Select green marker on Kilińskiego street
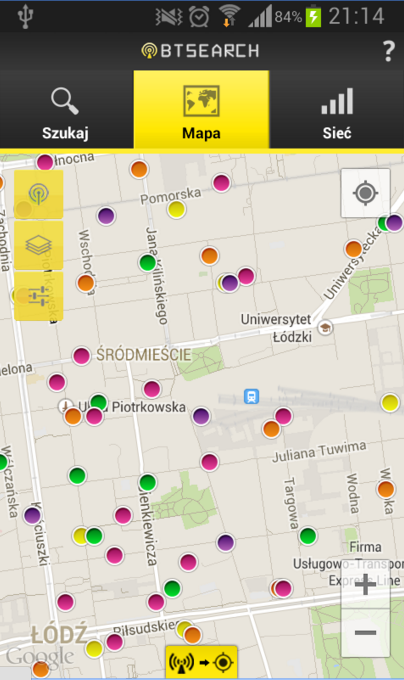 click(147, 262)
